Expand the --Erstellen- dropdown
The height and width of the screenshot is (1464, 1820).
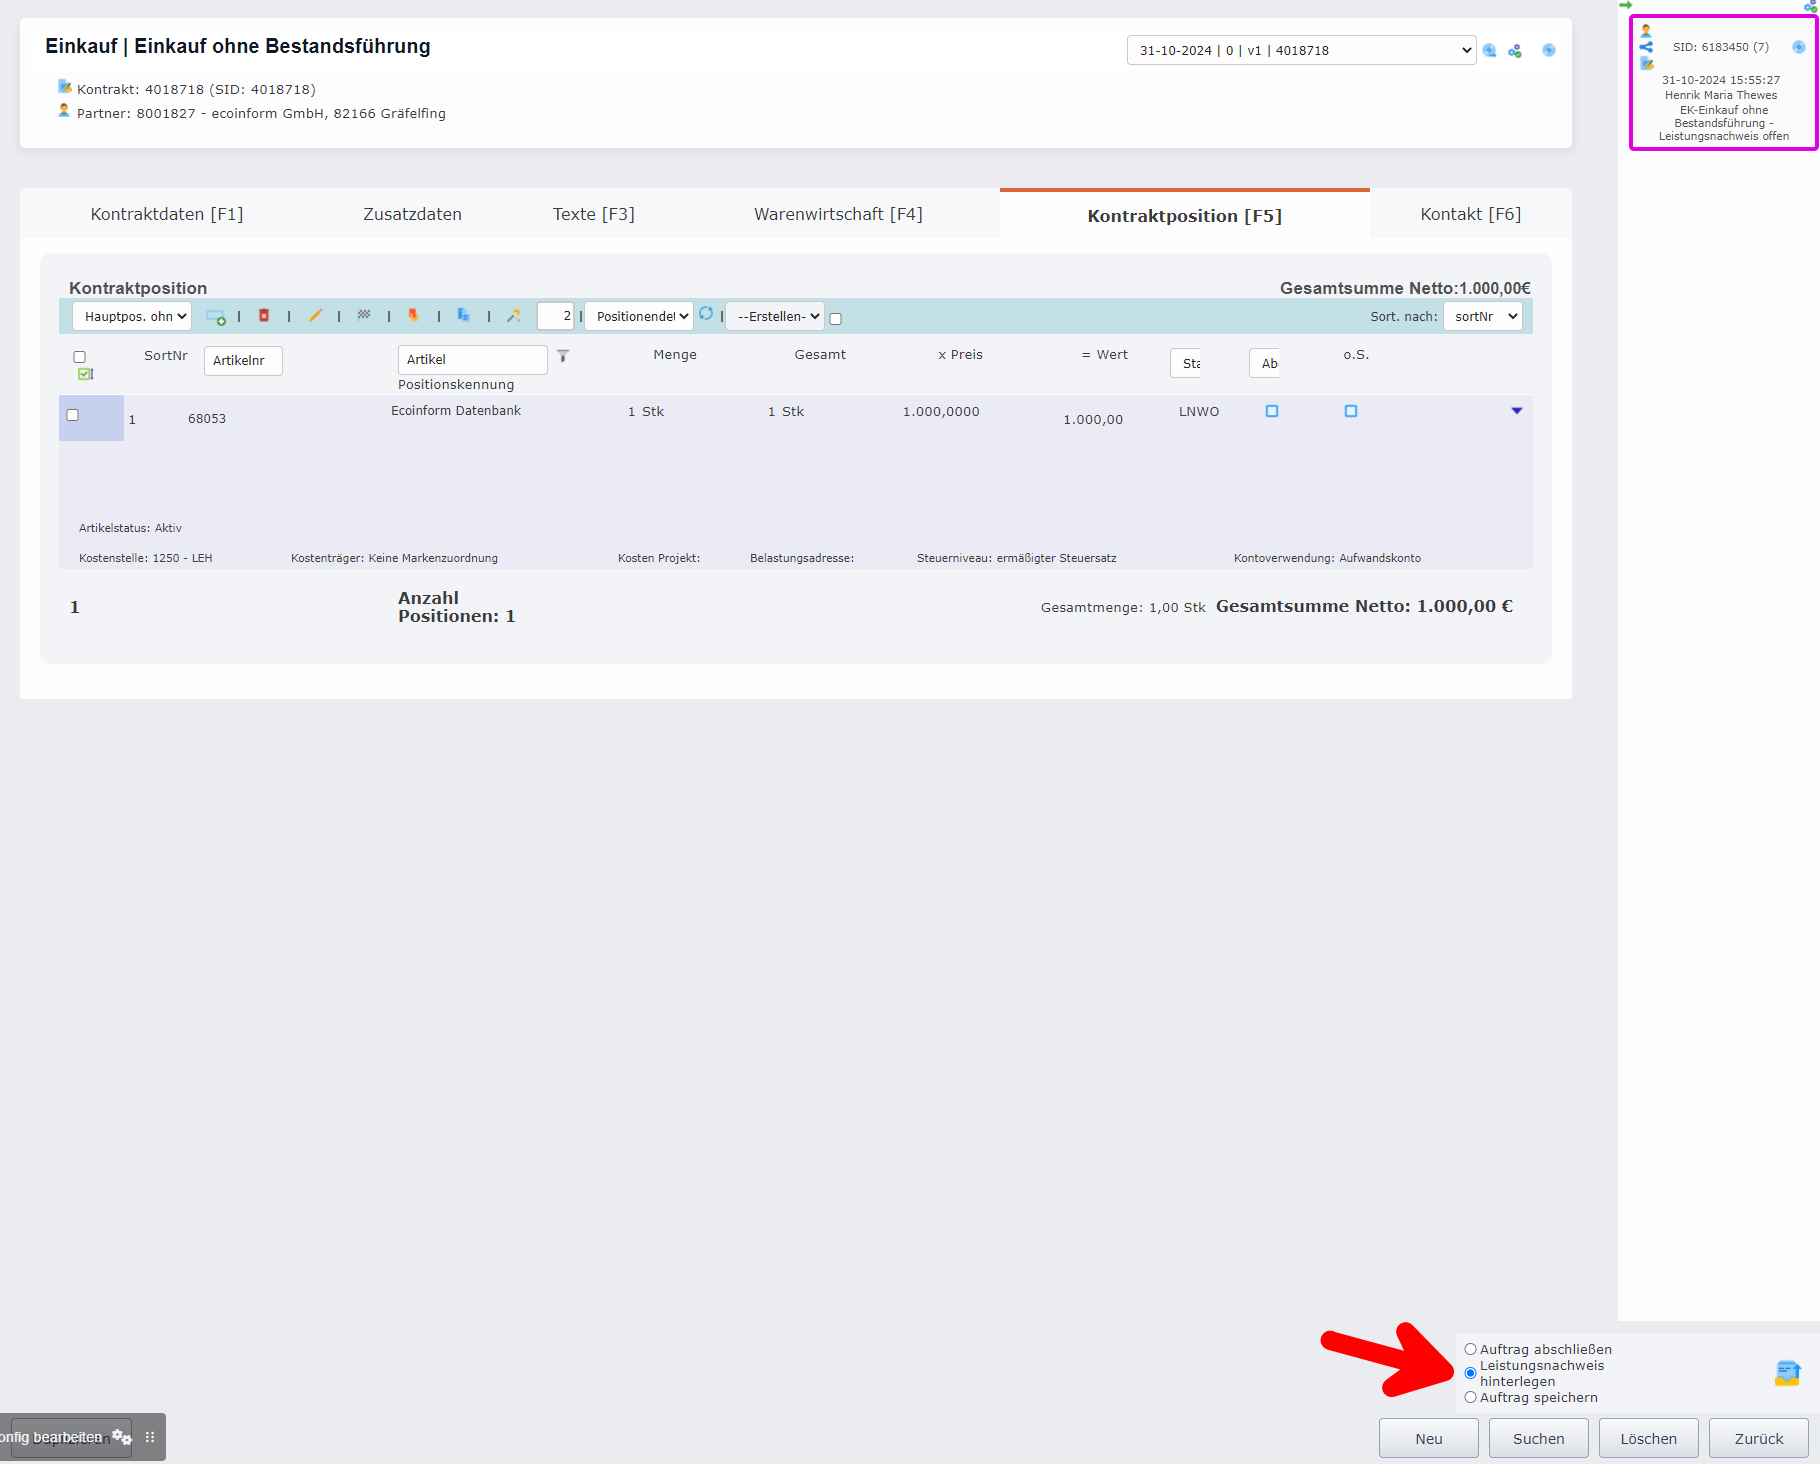[x=774, y=316]
